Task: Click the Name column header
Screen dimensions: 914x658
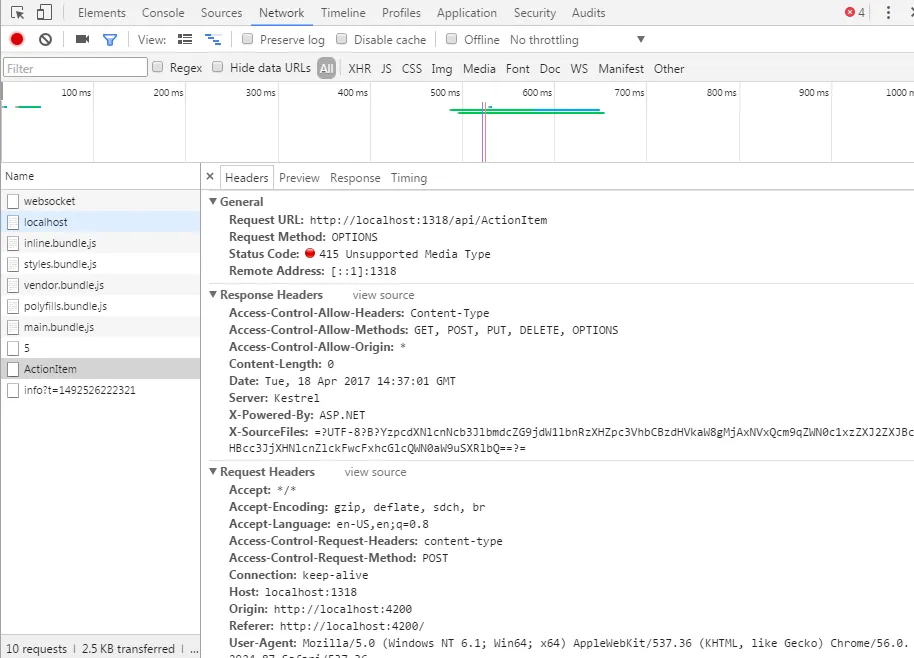Action: click(100, 176)
